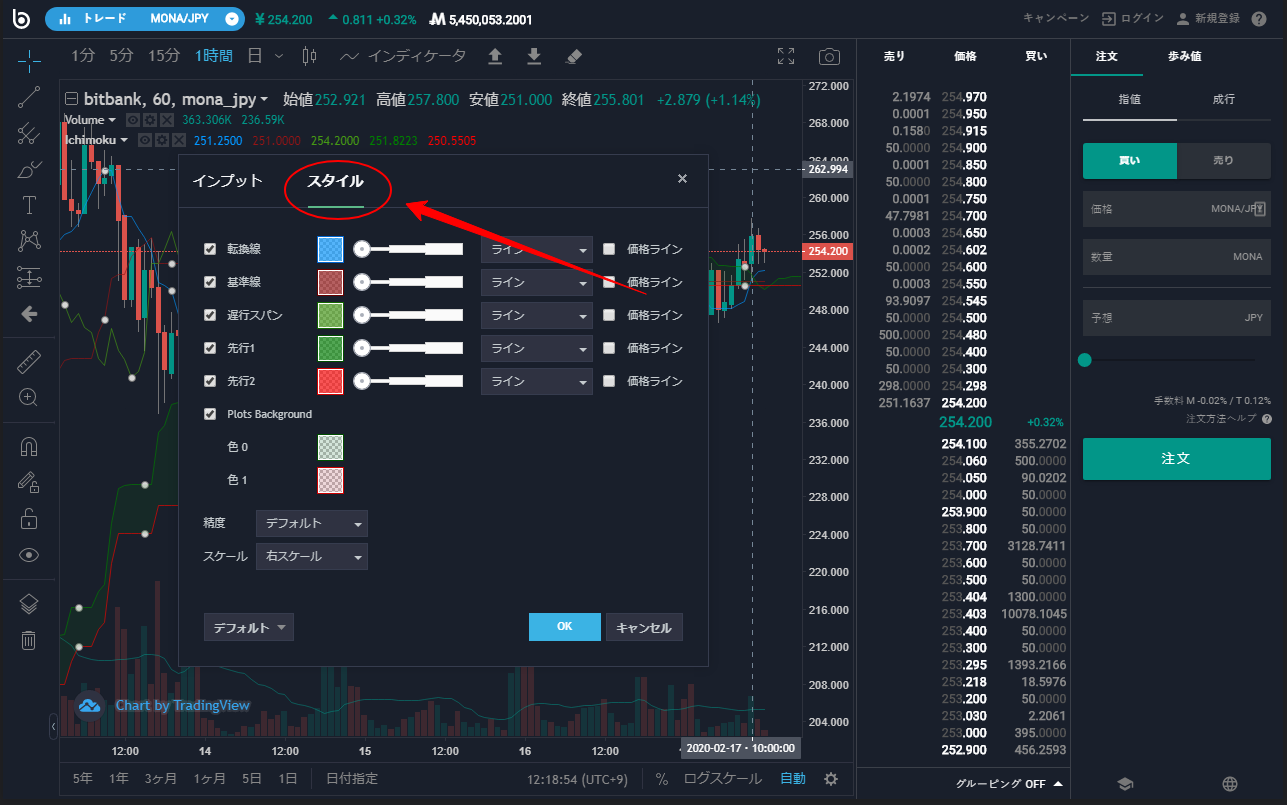Take a chart snapshot with camera icon
Screen dimensions: 1287x805
pyautogui.click(x=829, y=57)
